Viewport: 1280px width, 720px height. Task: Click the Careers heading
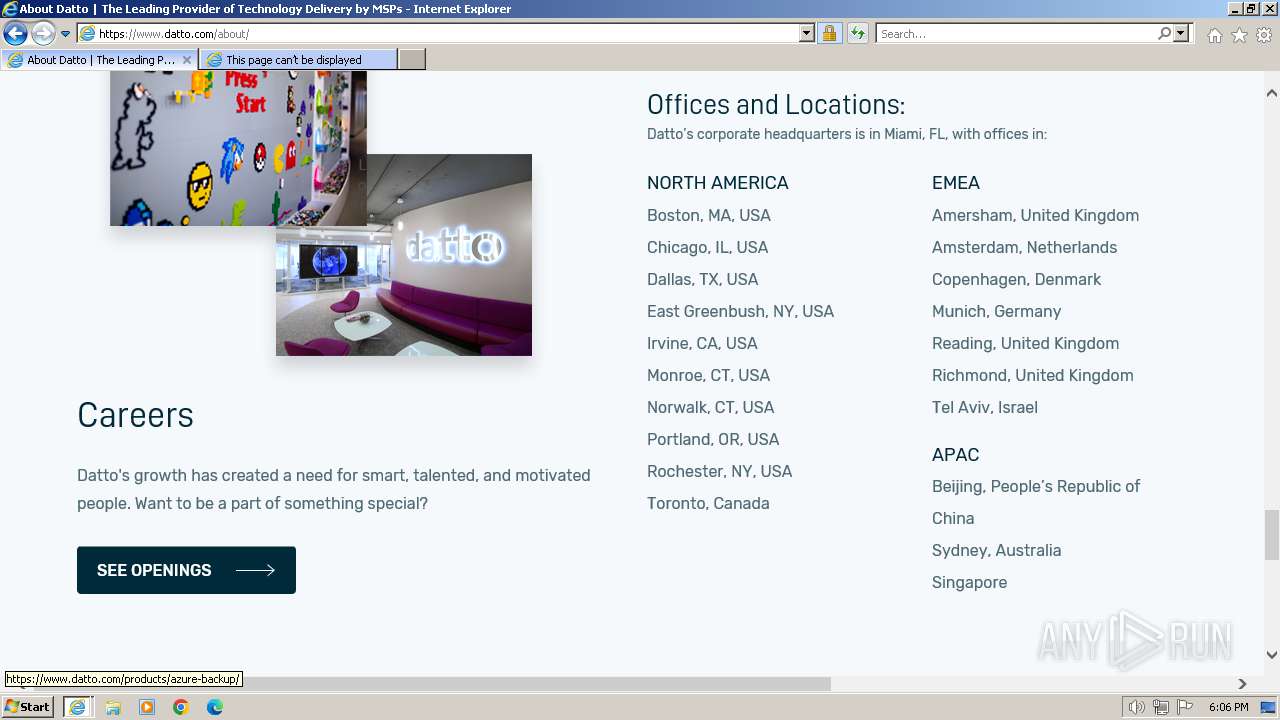(x=135, y=415)
